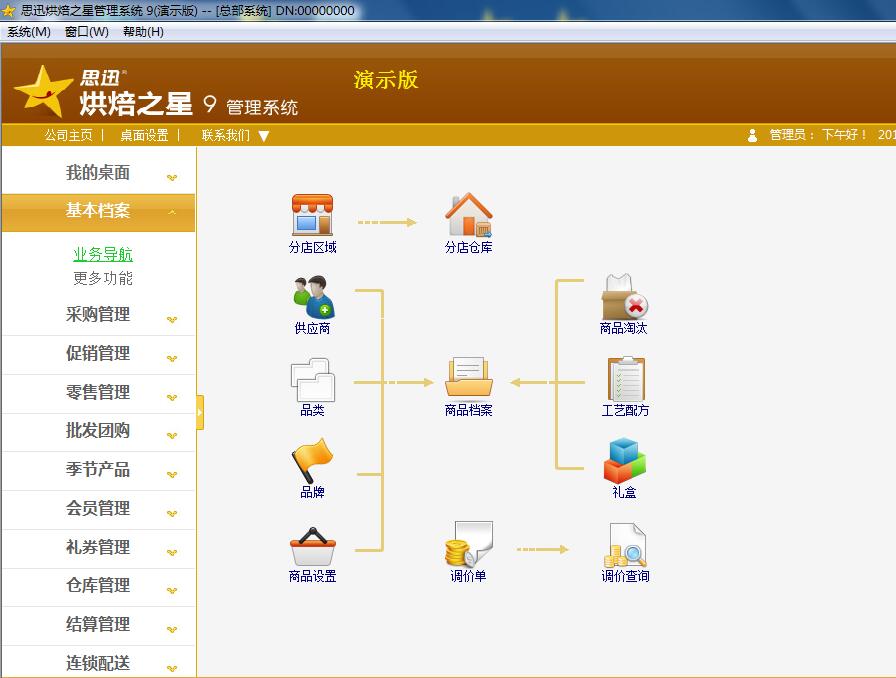The height and width of the screenshot is (678, 896).
Task: Open the 系统(M) menu
Action: click(29, 32)
